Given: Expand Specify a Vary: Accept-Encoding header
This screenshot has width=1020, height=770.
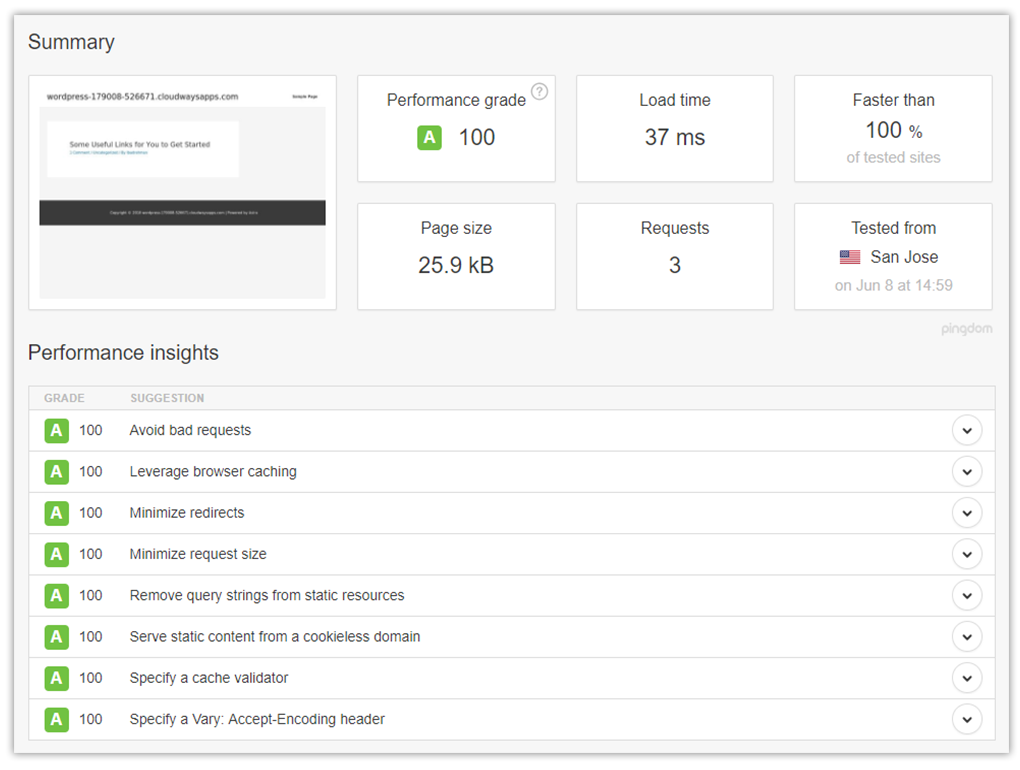Looking at the screenshot, I should (x=967, y=719).
